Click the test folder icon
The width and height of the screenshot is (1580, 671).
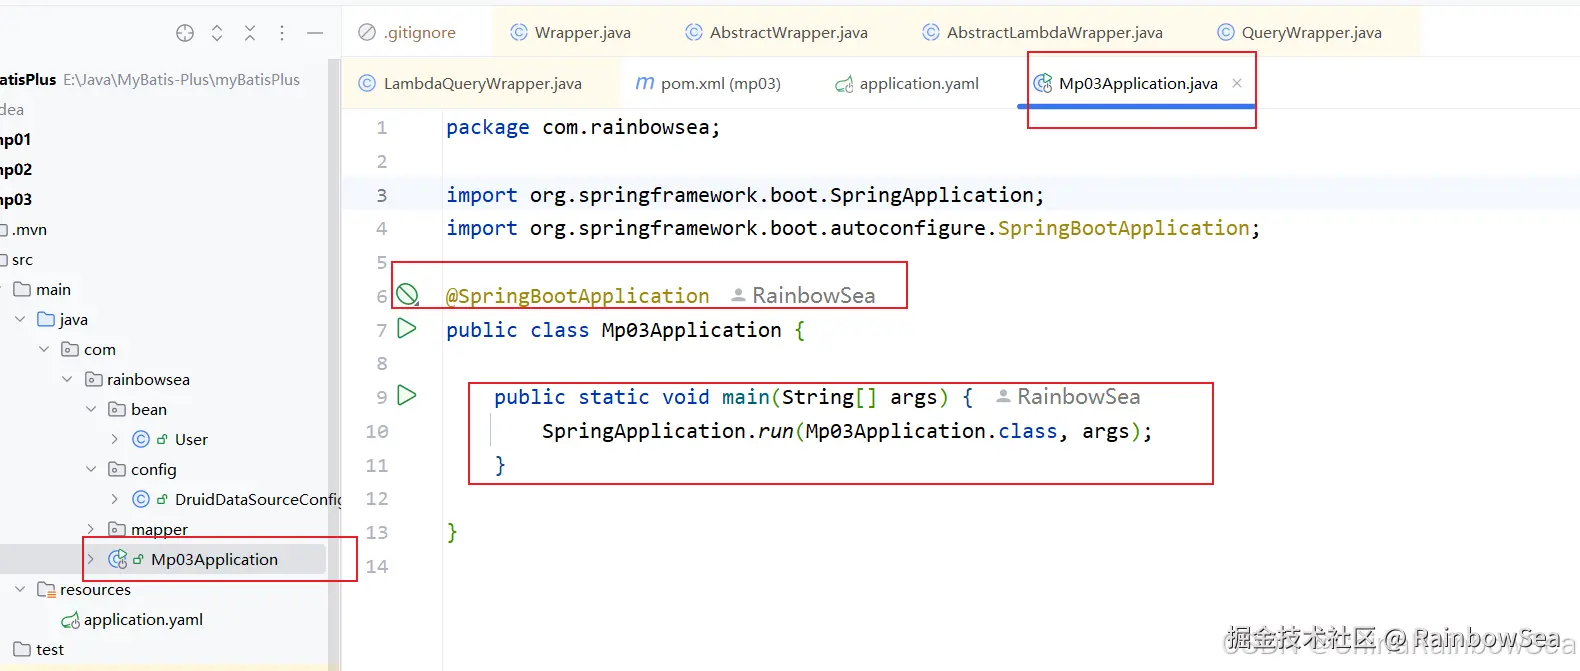tap(22, 649)
